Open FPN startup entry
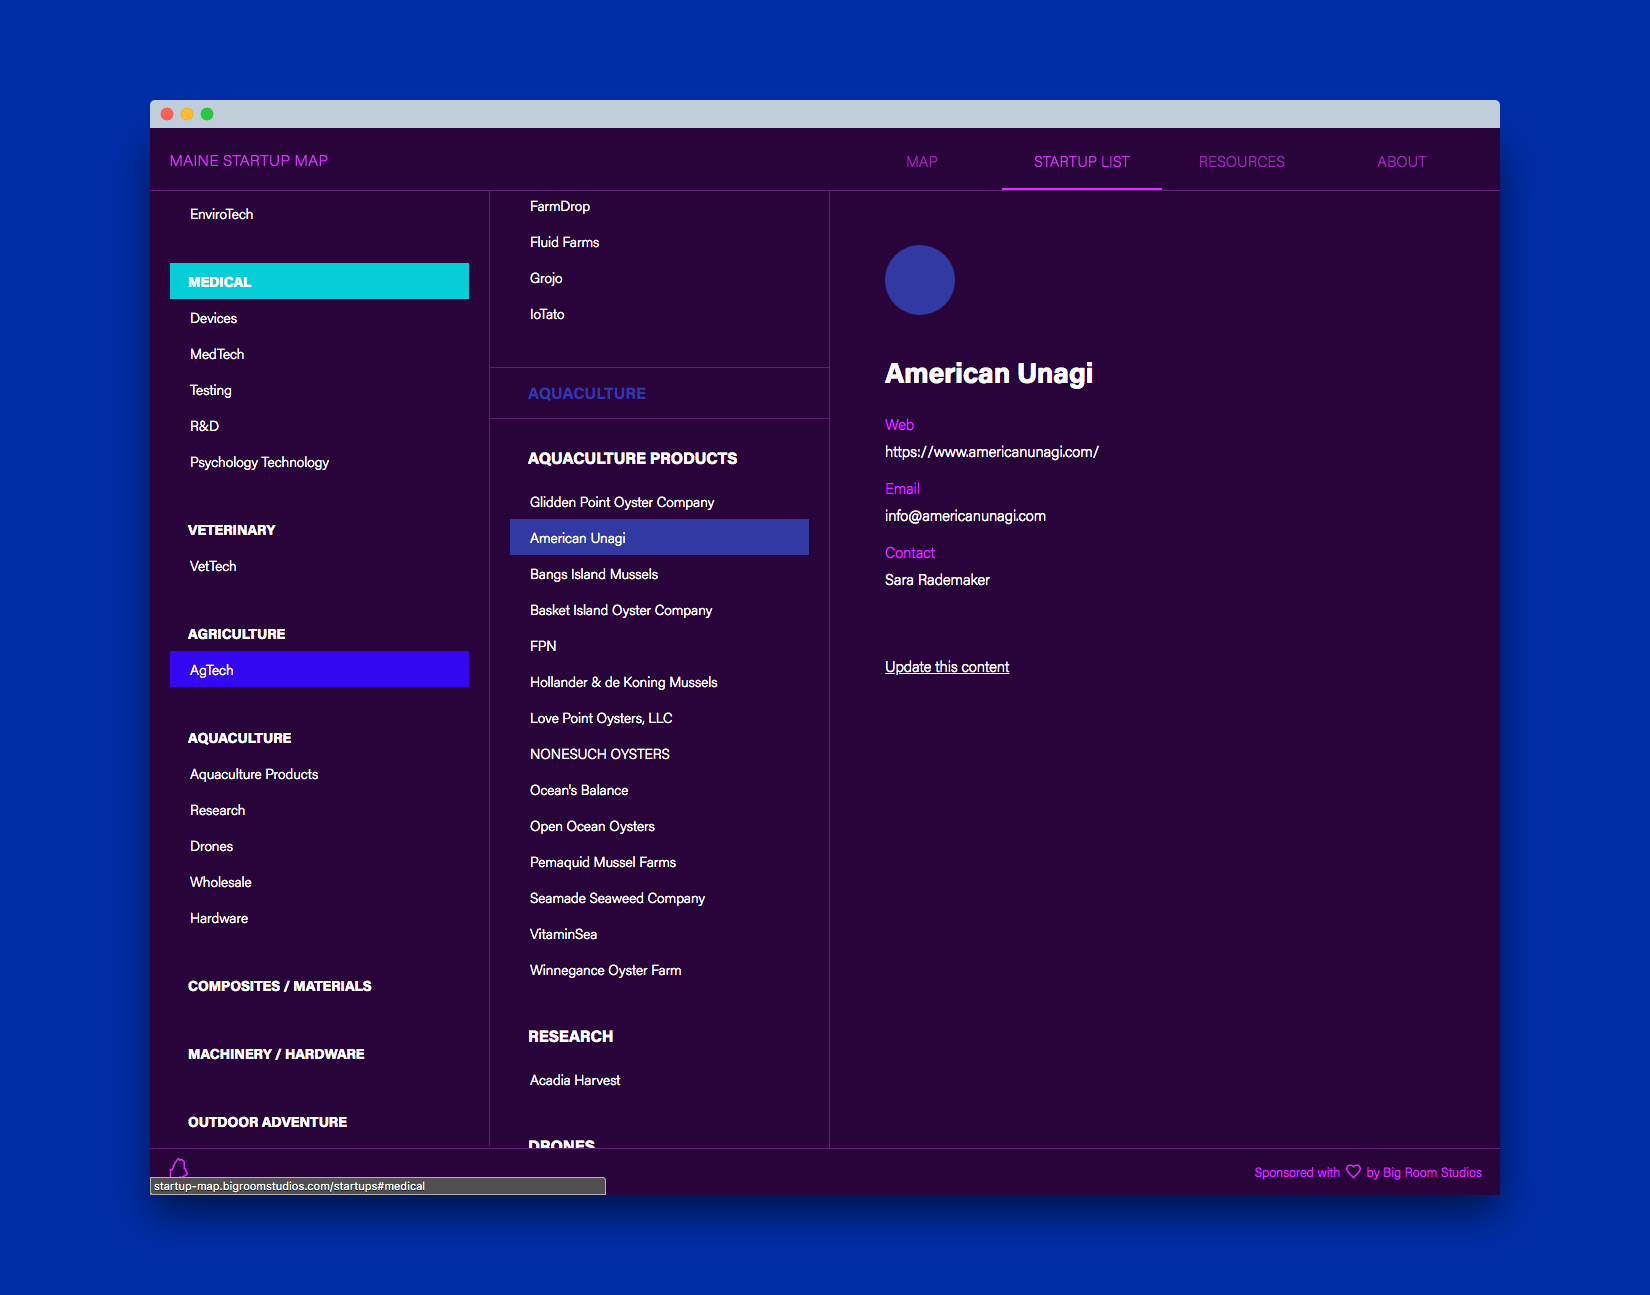The width and height of the screenshot is (1650, 1295). point(543,646)
